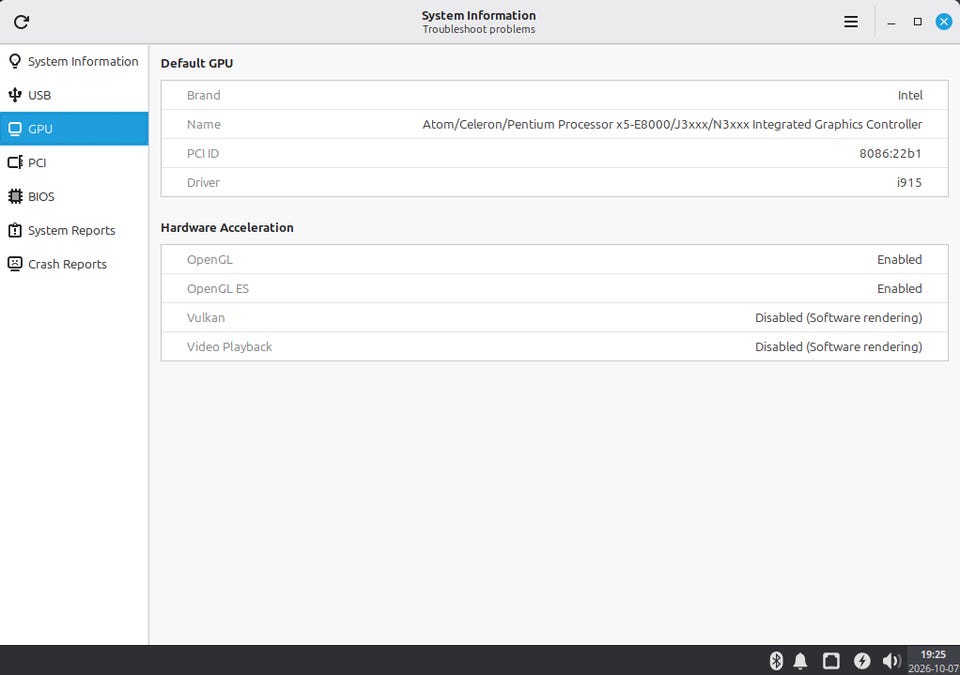Open the notifications bell in the tray
The image size is (960, 675).
pyautogui.click(x=800, y=660)
